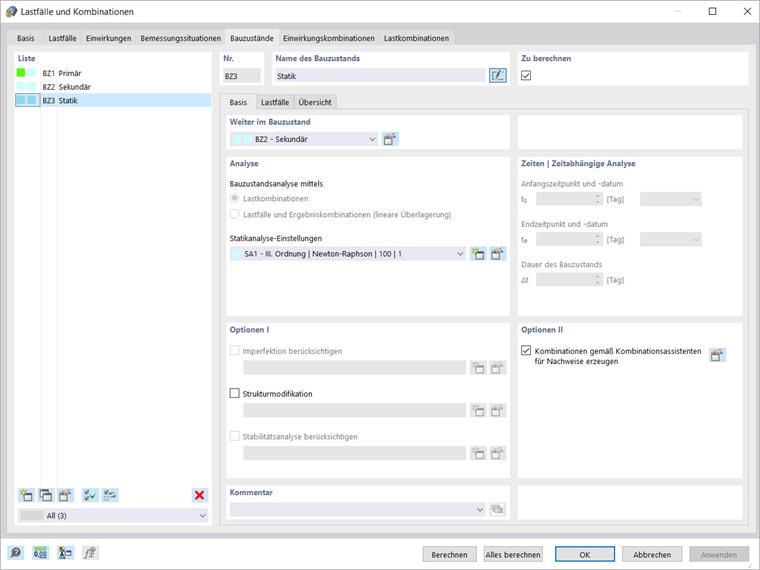Click the edit name icon next to Statik
760x570 pixels.
(498, 76)
